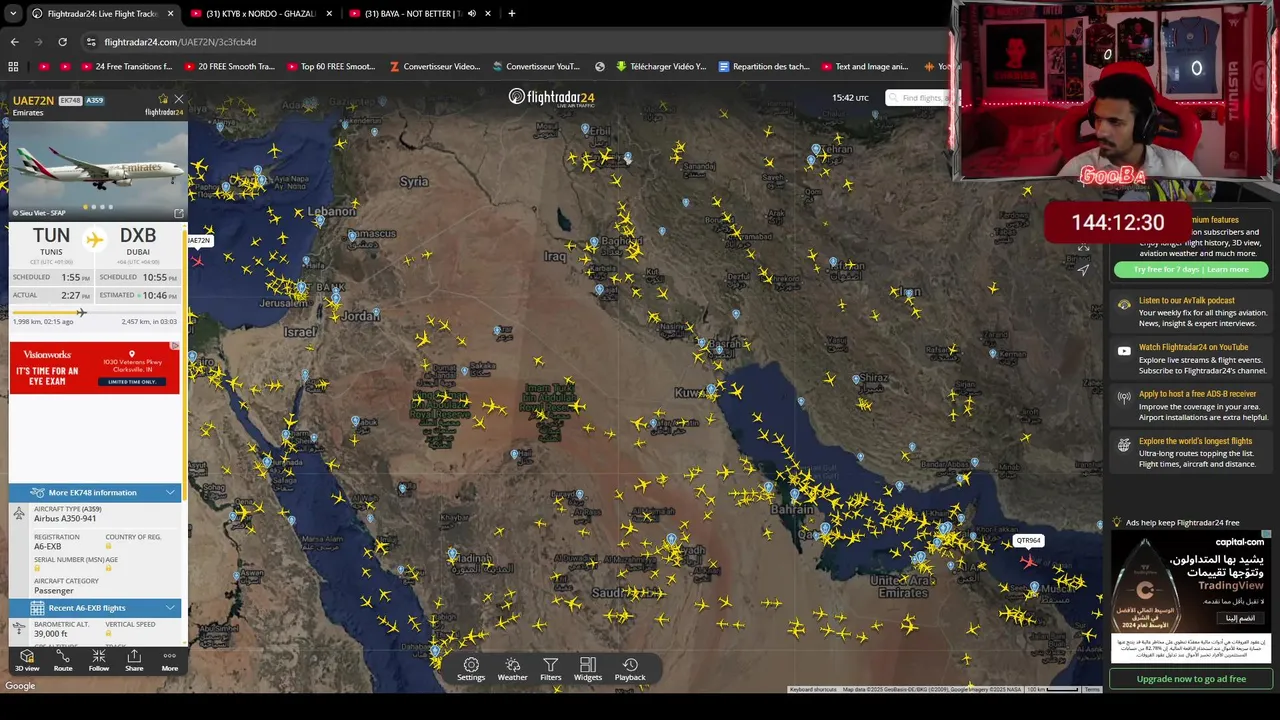Click the QTR964 red aircraft on map

pyautogui.click(x=1028, y=560)
